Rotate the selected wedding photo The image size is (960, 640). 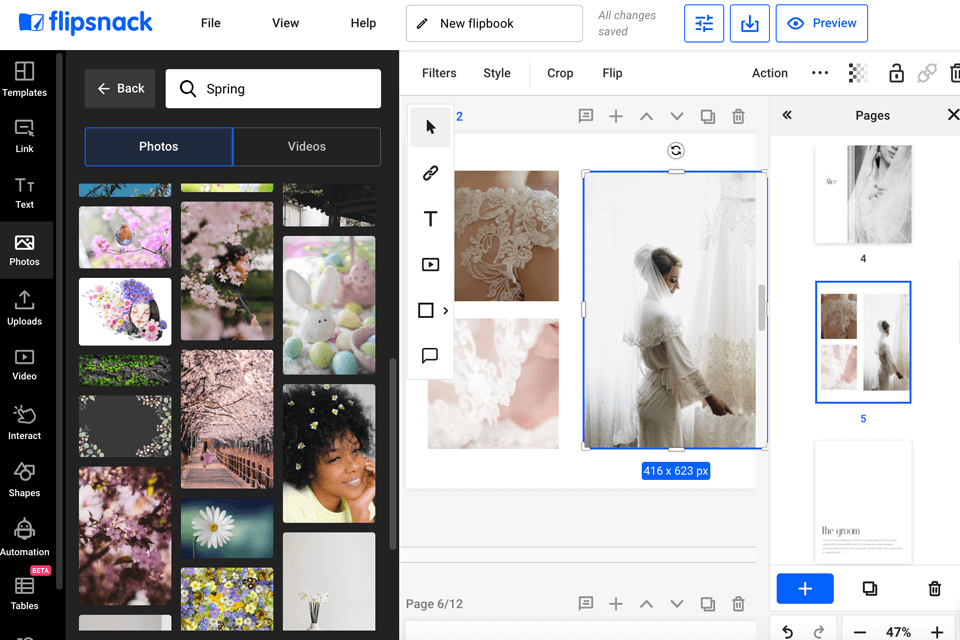pos(675,151)
